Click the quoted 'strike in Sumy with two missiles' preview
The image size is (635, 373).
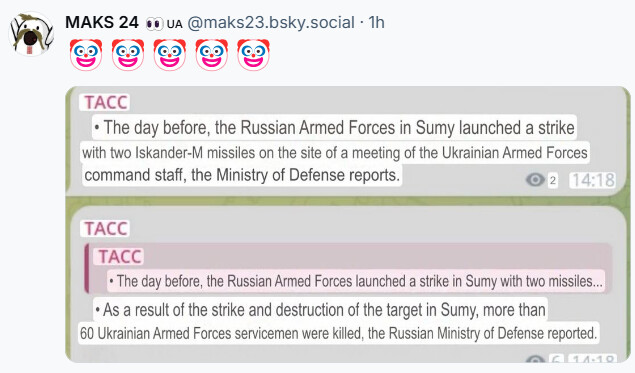[356, 281]
